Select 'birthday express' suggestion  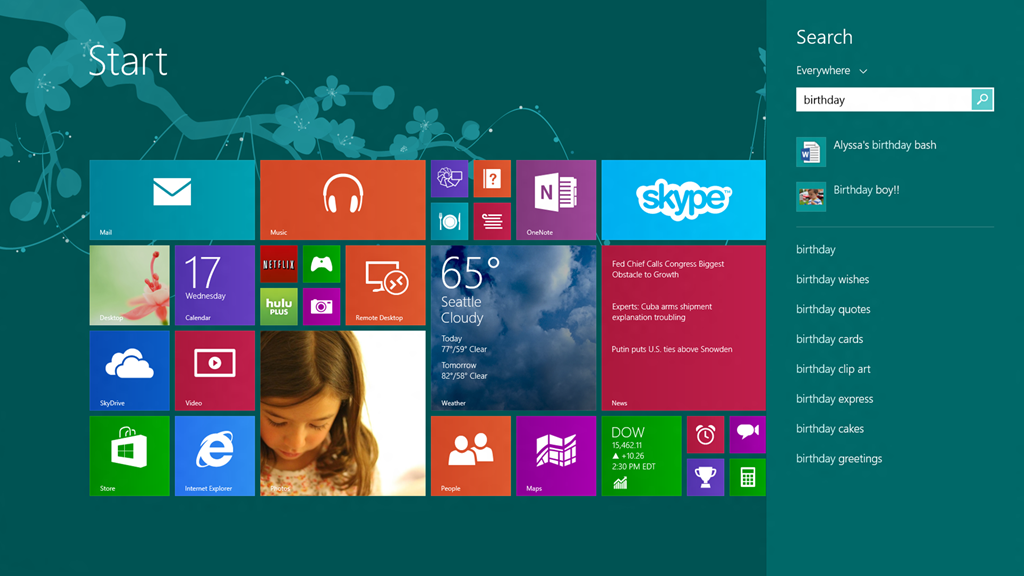tap(835, 399)
